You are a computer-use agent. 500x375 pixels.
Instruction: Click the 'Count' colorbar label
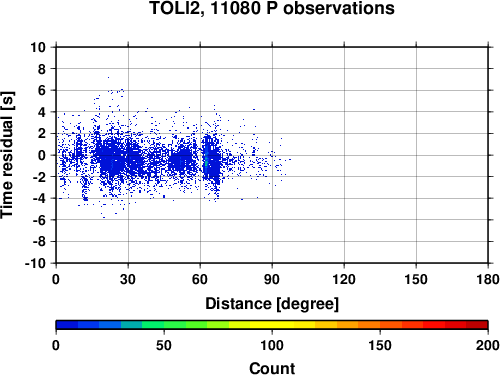[x=272, y=368]
